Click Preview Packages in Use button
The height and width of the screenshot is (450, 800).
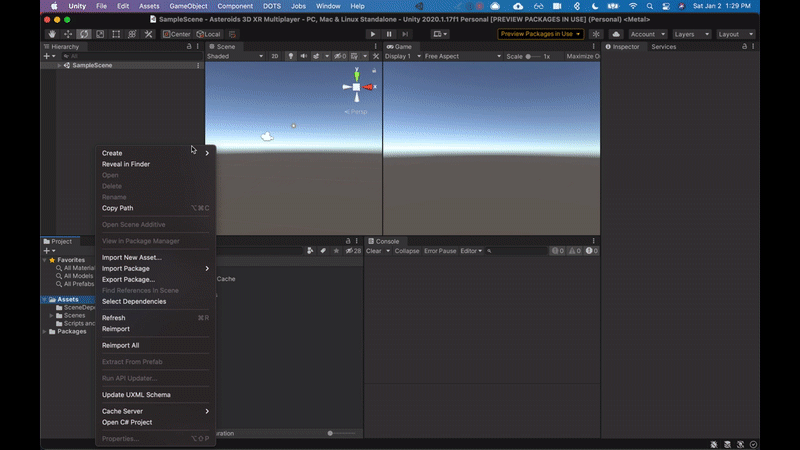(x=541, y=34)
